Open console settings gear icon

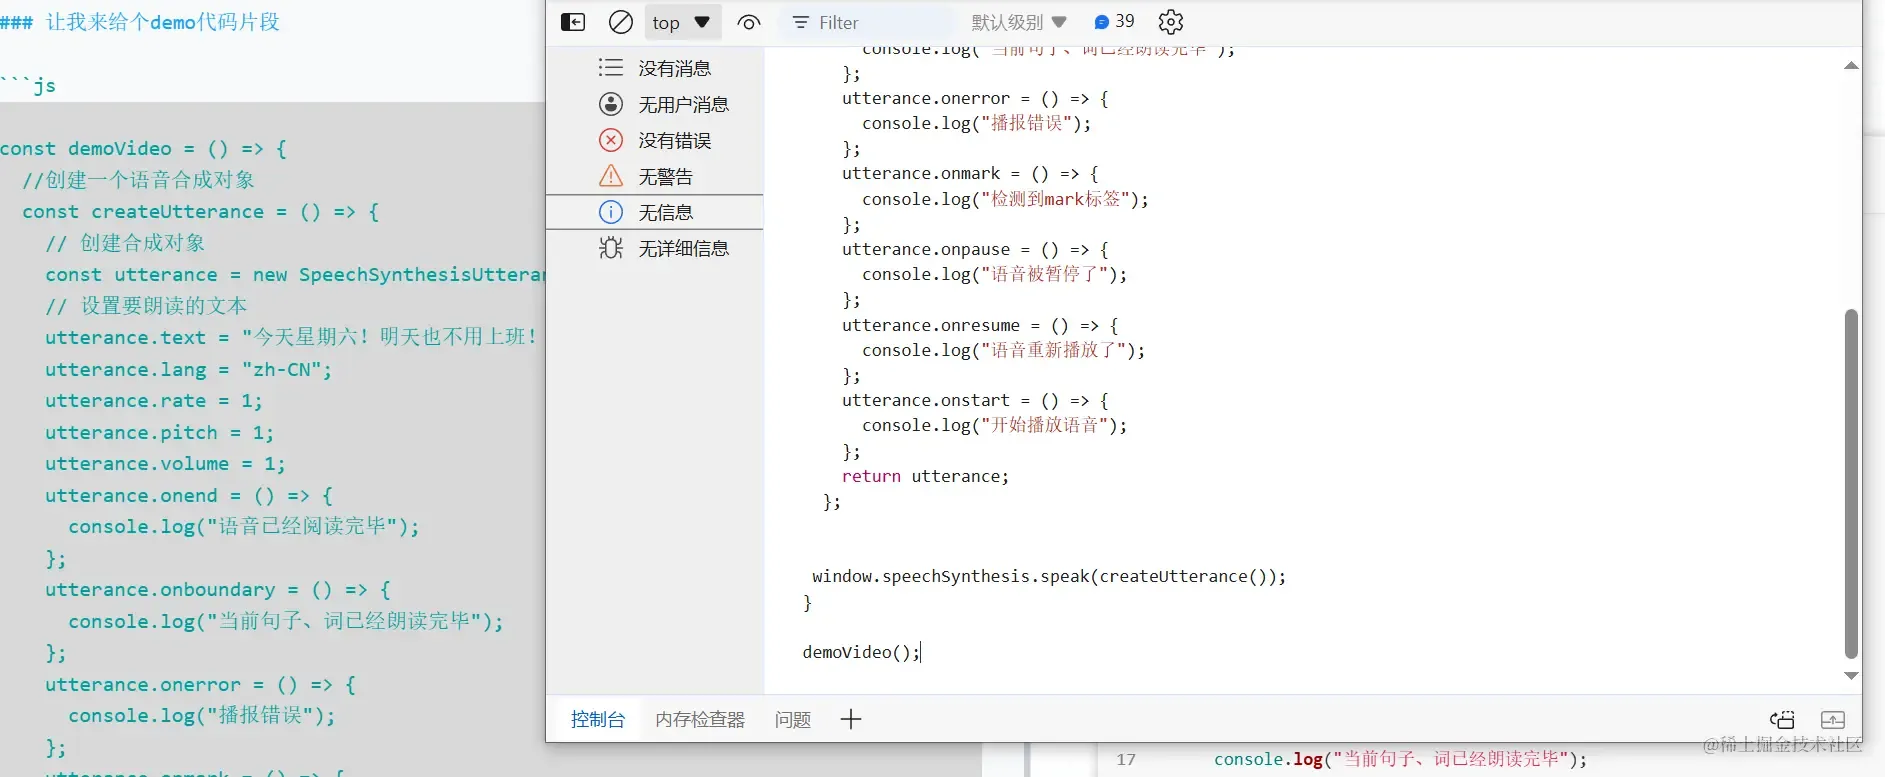(x=1171, y=22)
